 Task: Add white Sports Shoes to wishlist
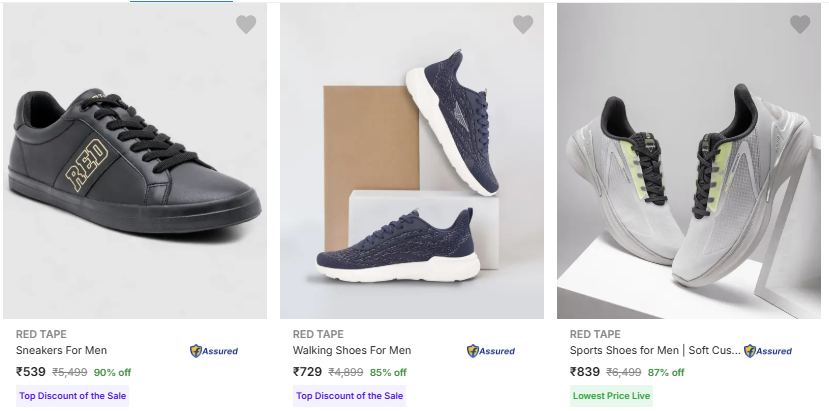tap(800, 25)
